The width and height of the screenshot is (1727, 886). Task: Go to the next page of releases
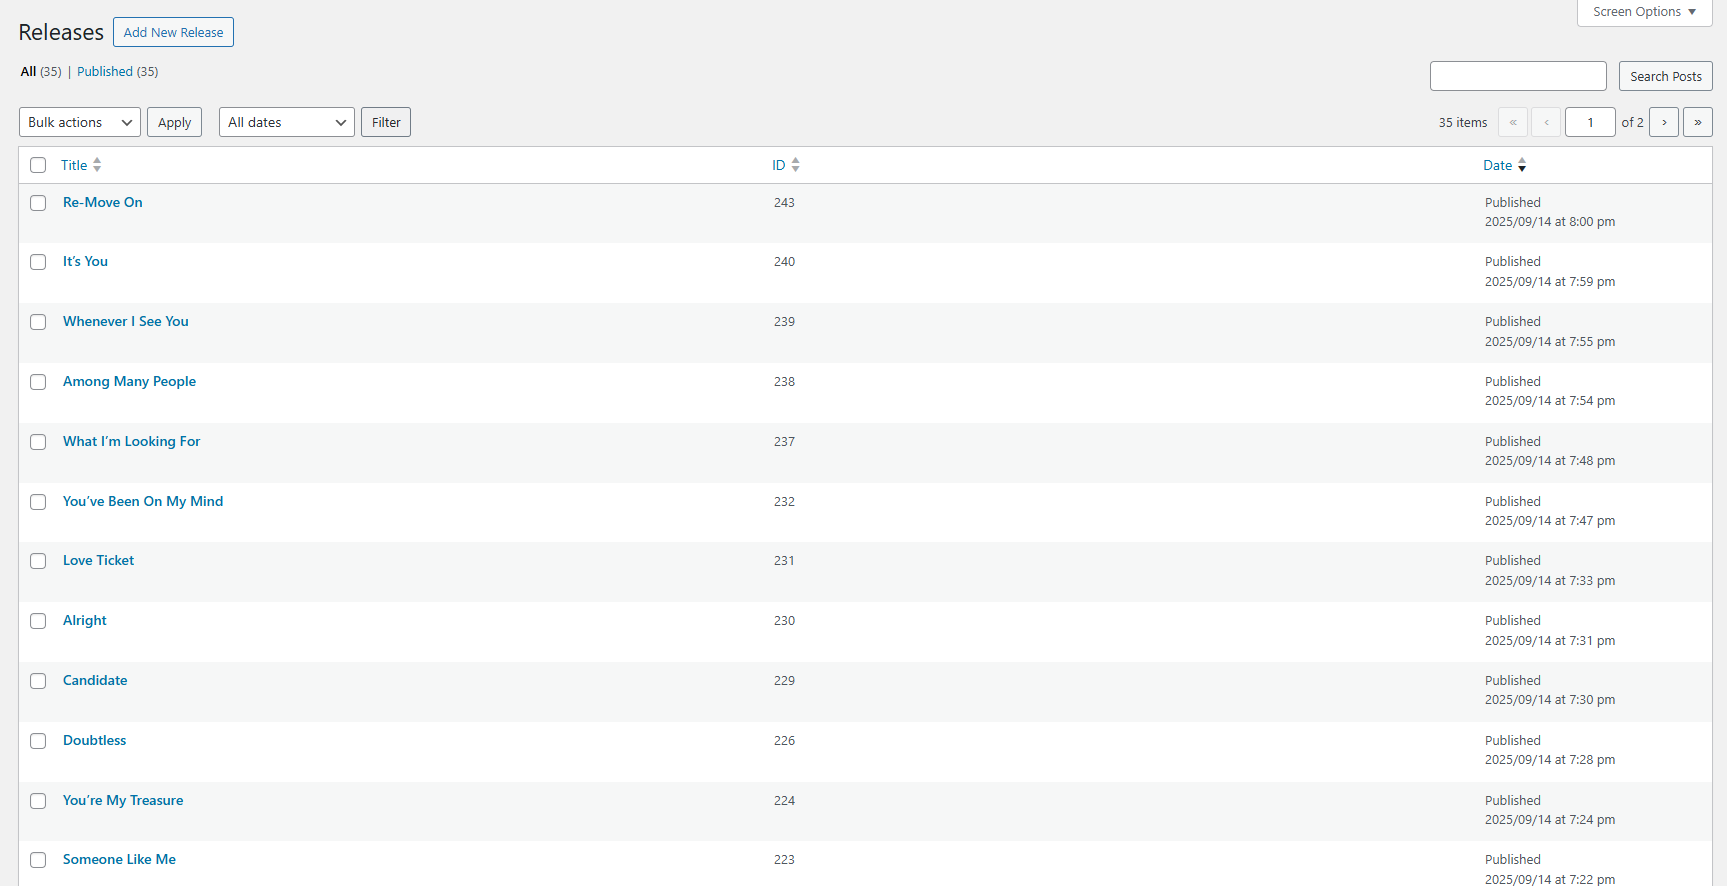coord(1663,122)
